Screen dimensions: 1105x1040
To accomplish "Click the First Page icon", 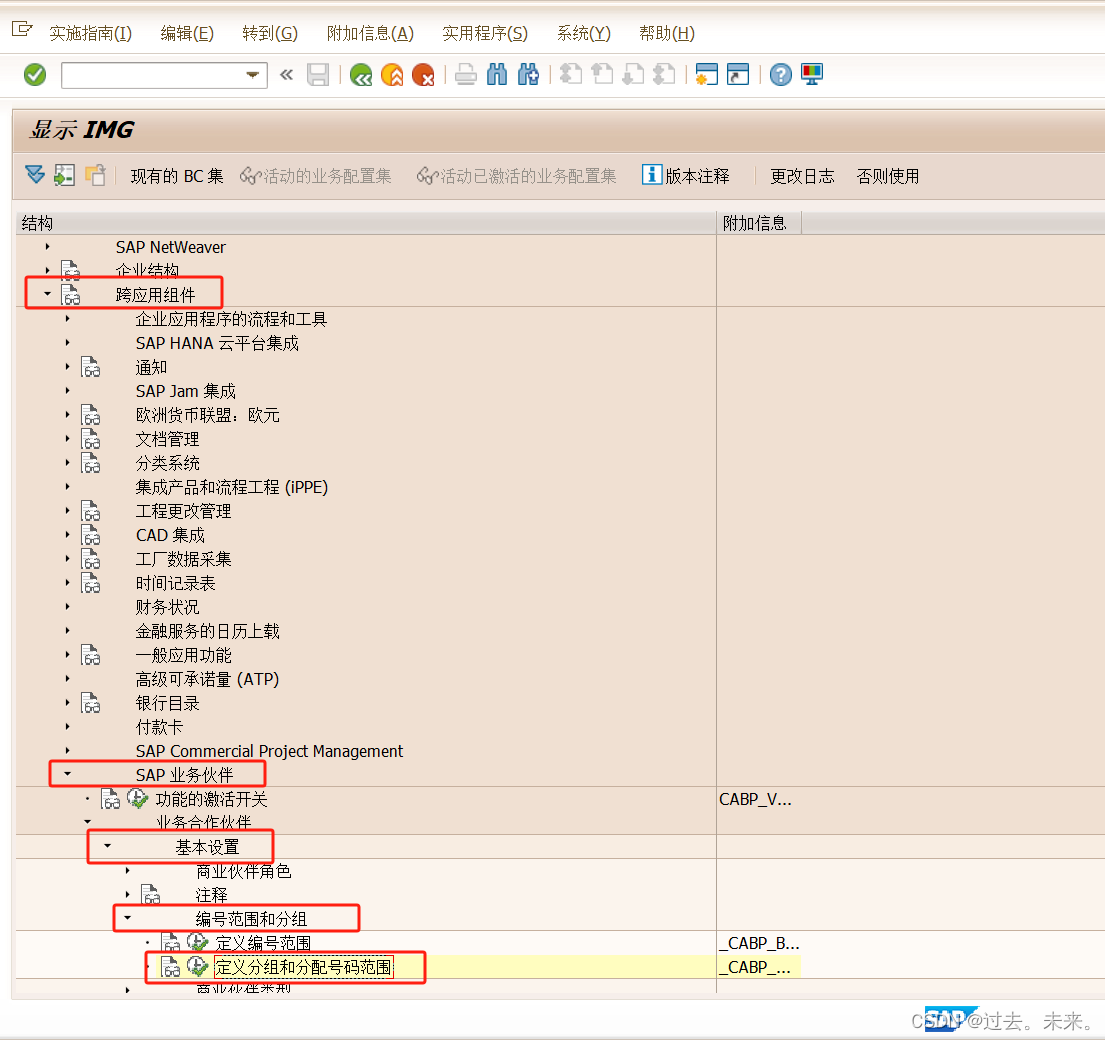I will (571, 75).
